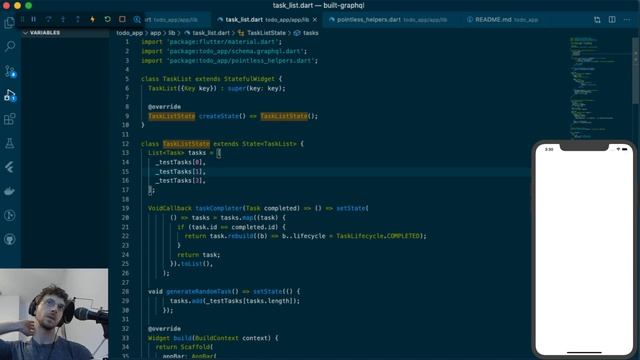Click taskCompleter on line 19
The image size is (640, 360).
[219, 208]
